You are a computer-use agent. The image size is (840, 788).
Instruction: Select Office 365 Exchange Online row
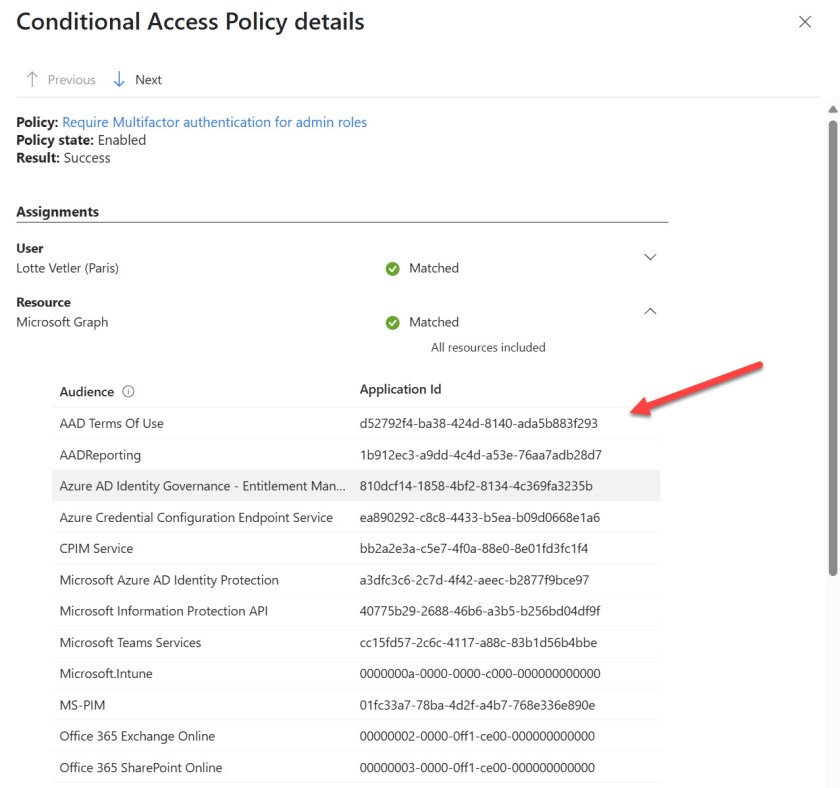(x=356, y=736)
